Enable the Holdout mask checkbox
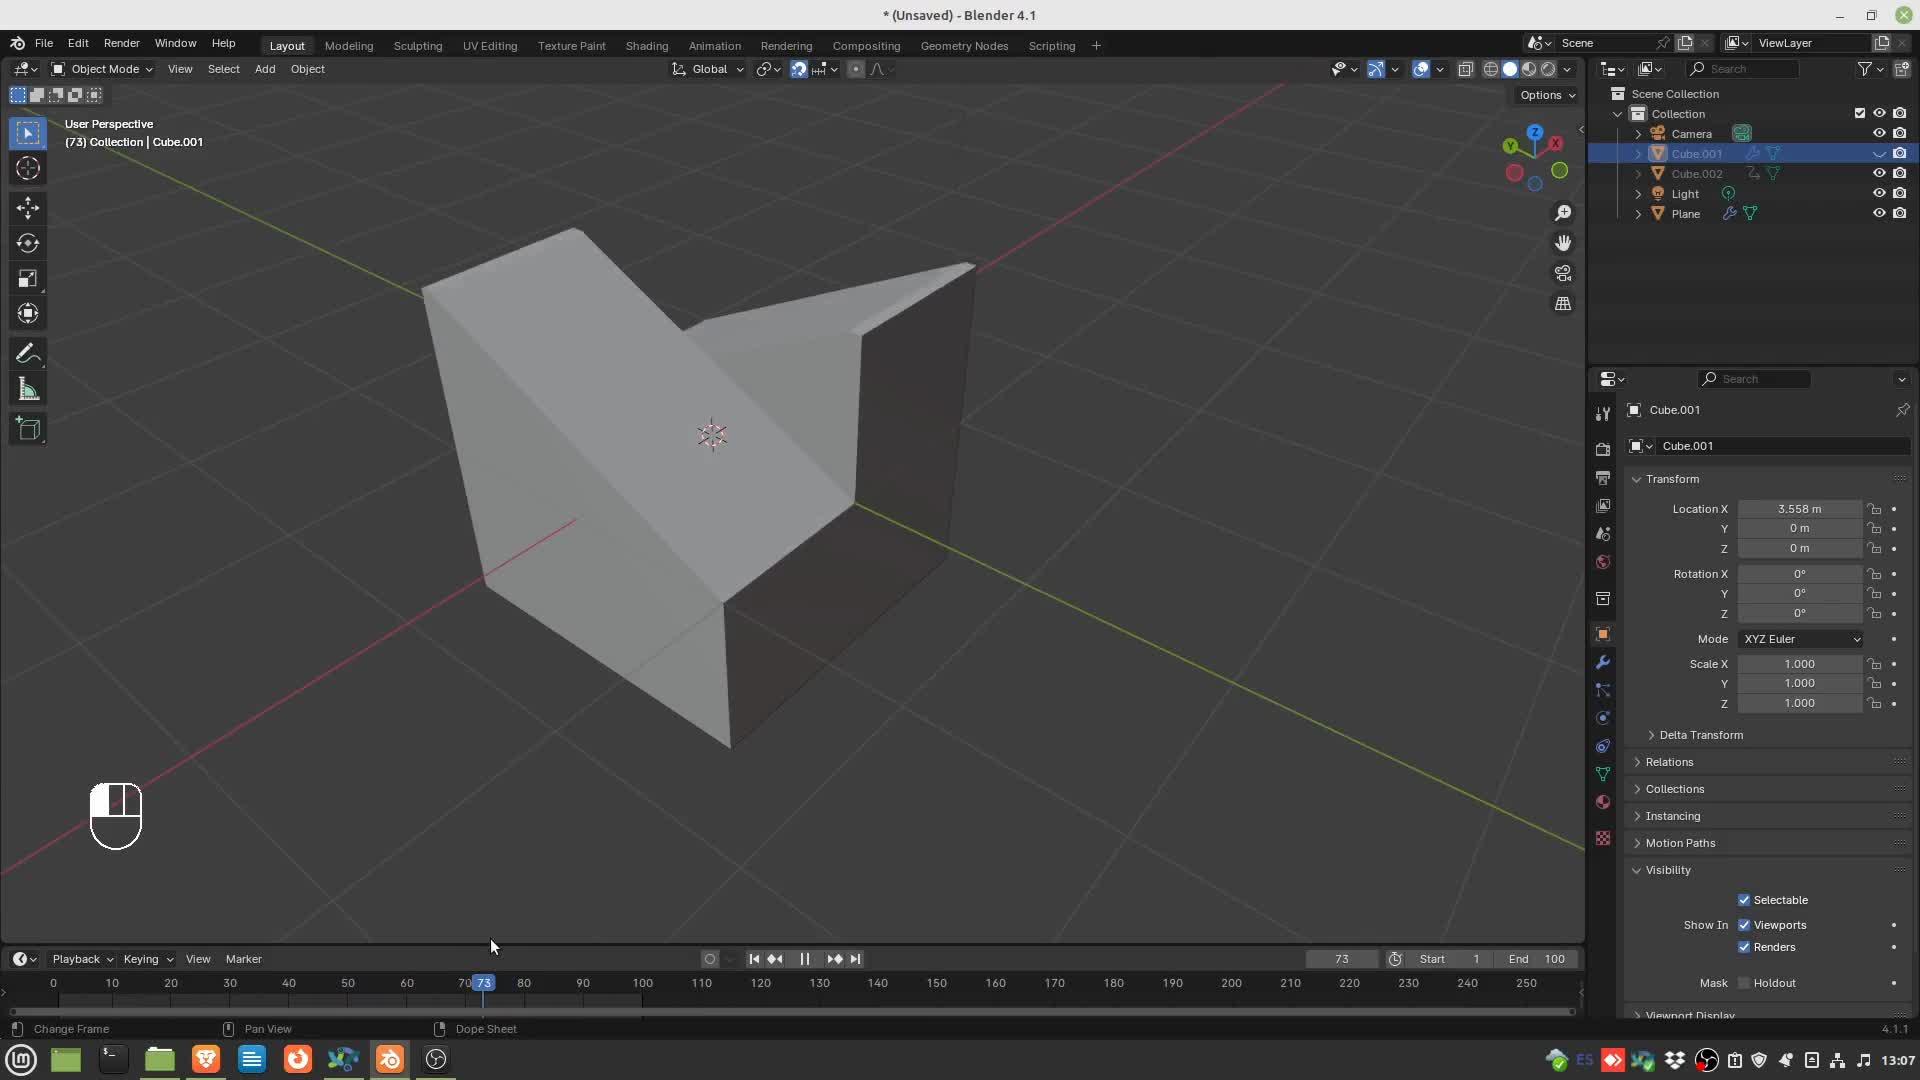Viewport: 1920px width, 1080px height. click(x=1744, y=983)
